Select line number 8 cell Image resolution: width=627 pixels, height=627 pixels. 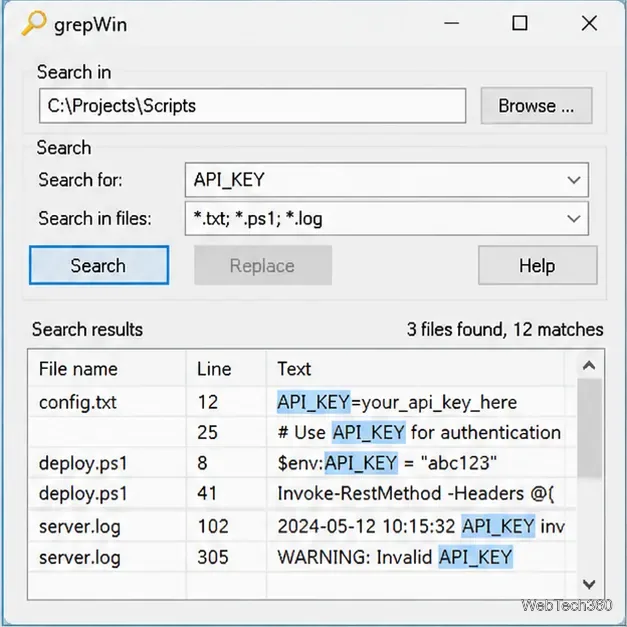click(x=202, y=463)
